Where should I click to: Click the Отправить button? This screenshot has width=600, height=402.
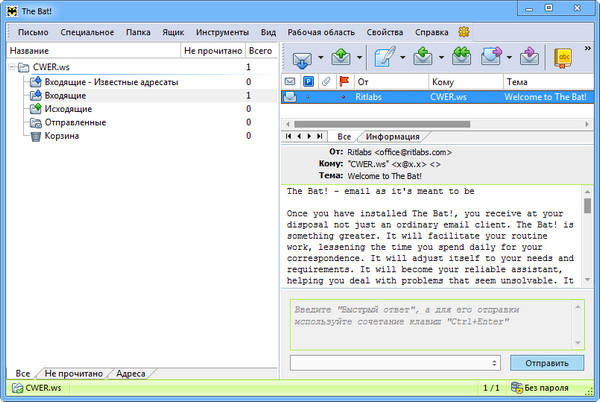(x=546, y=362)
